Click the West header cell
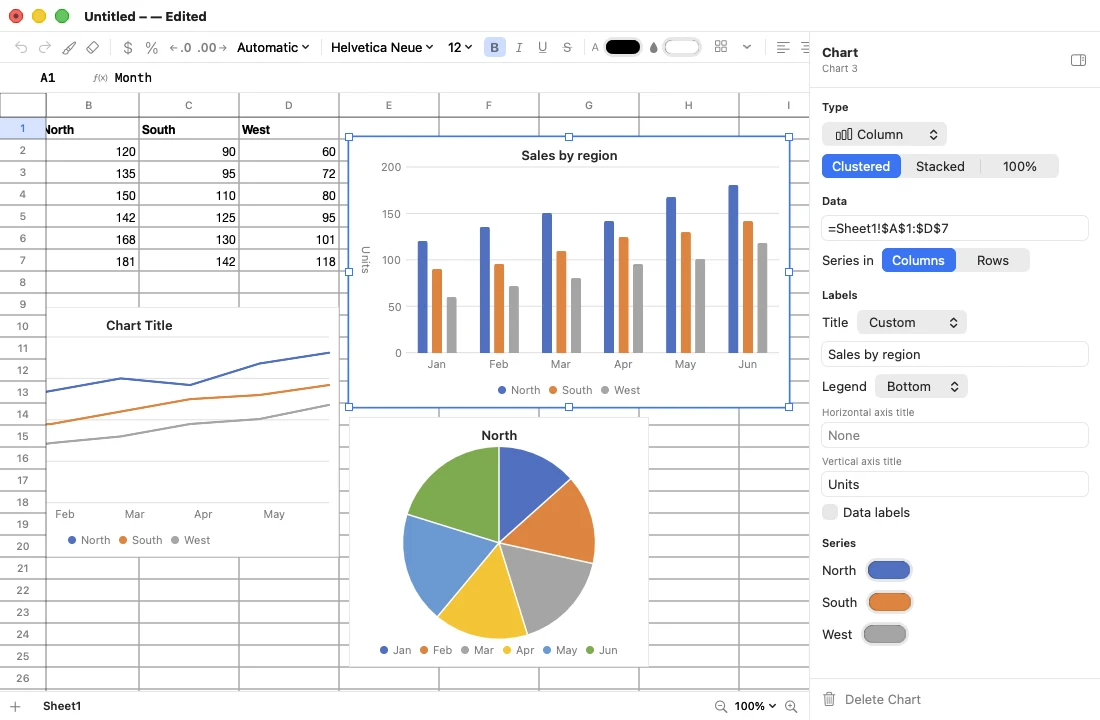Image resolution: width=1100 pixels, height=720 pixels. pyautogui.click(x=288, y=129)
